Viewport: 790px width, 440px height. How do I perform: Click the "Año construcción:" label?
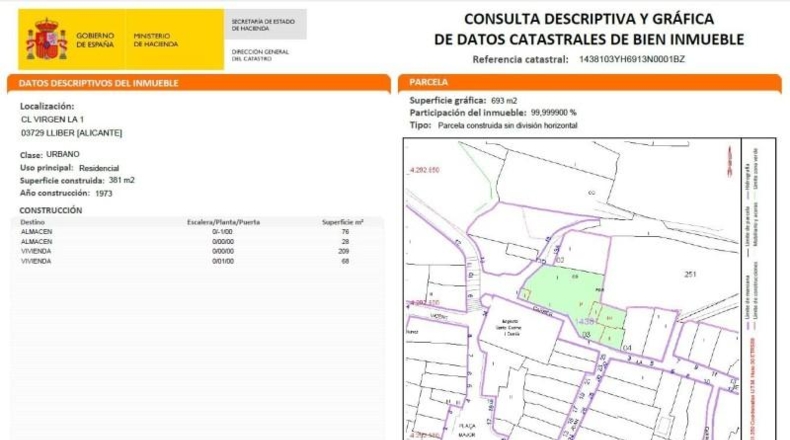pos(54,193)
